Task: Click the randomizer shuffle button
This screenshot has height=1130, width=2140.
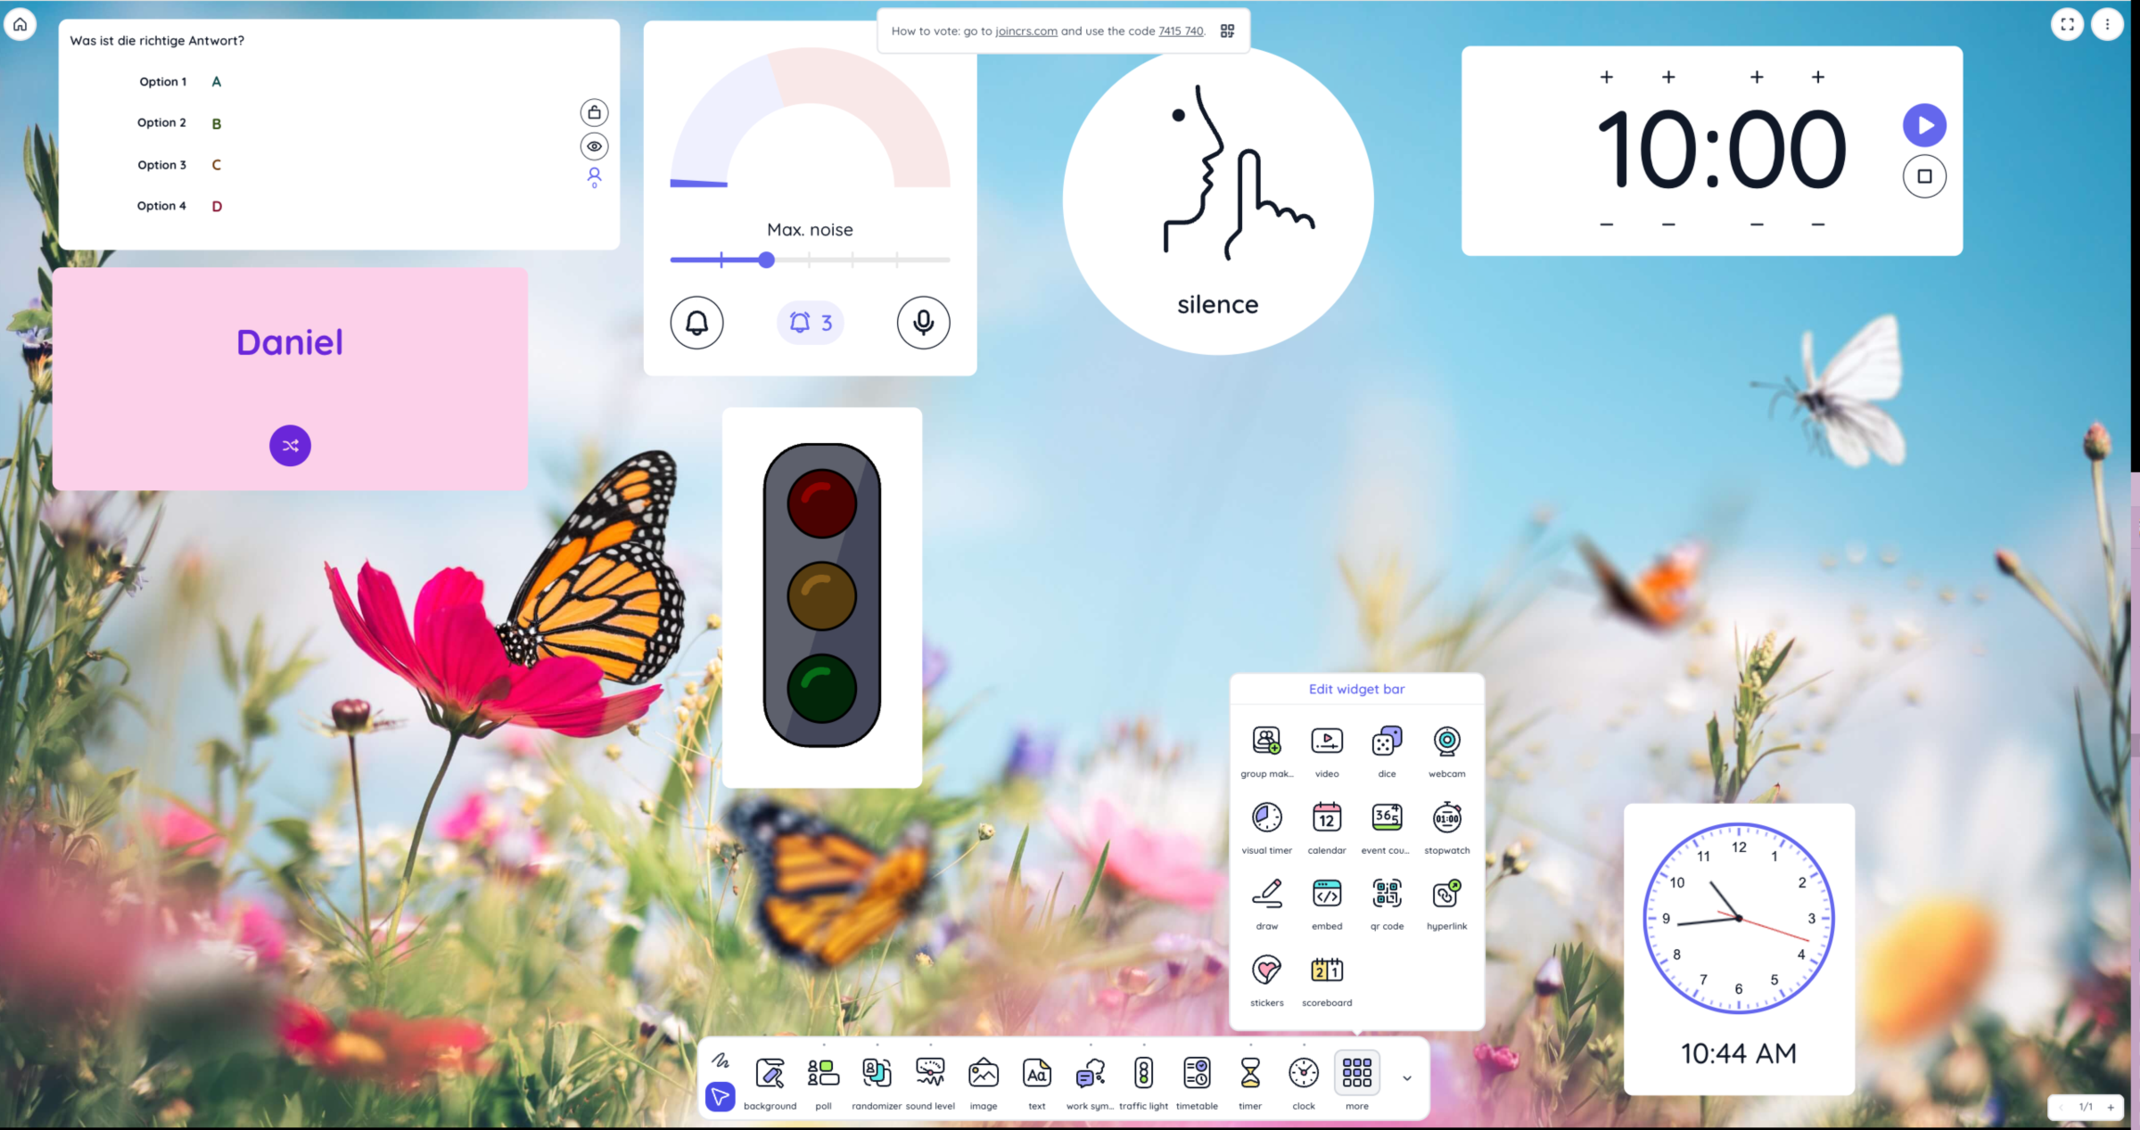Action: [289, 443]
